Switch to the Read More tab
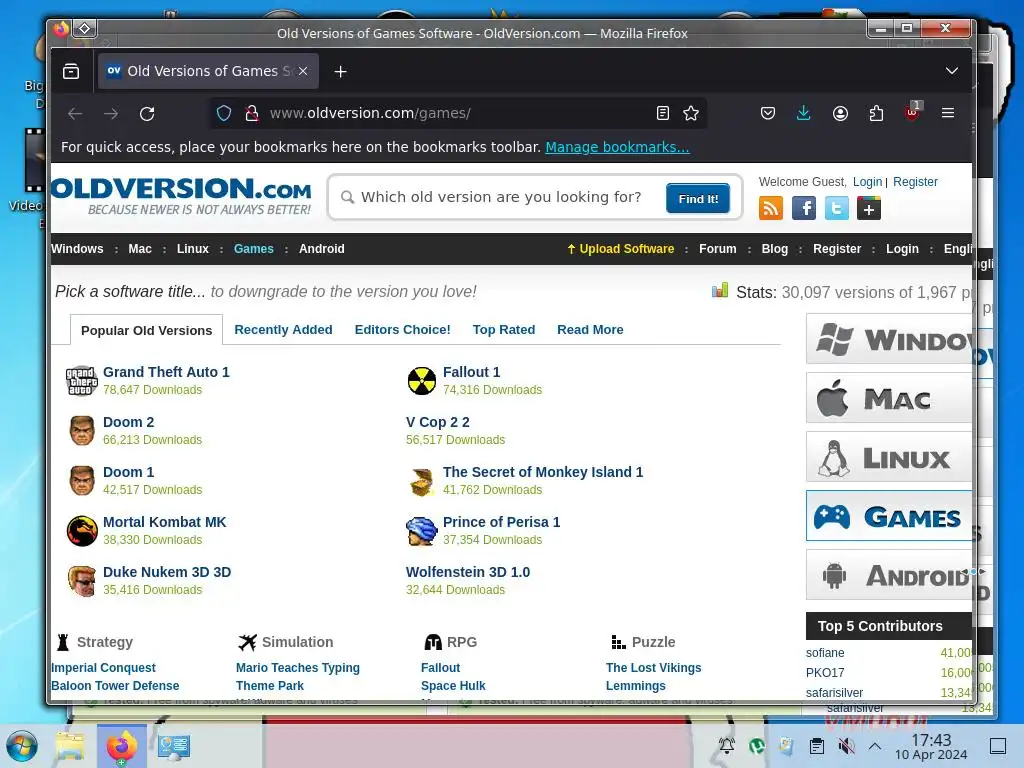The height and width of the screenshot is (768, 1024). 590,330
